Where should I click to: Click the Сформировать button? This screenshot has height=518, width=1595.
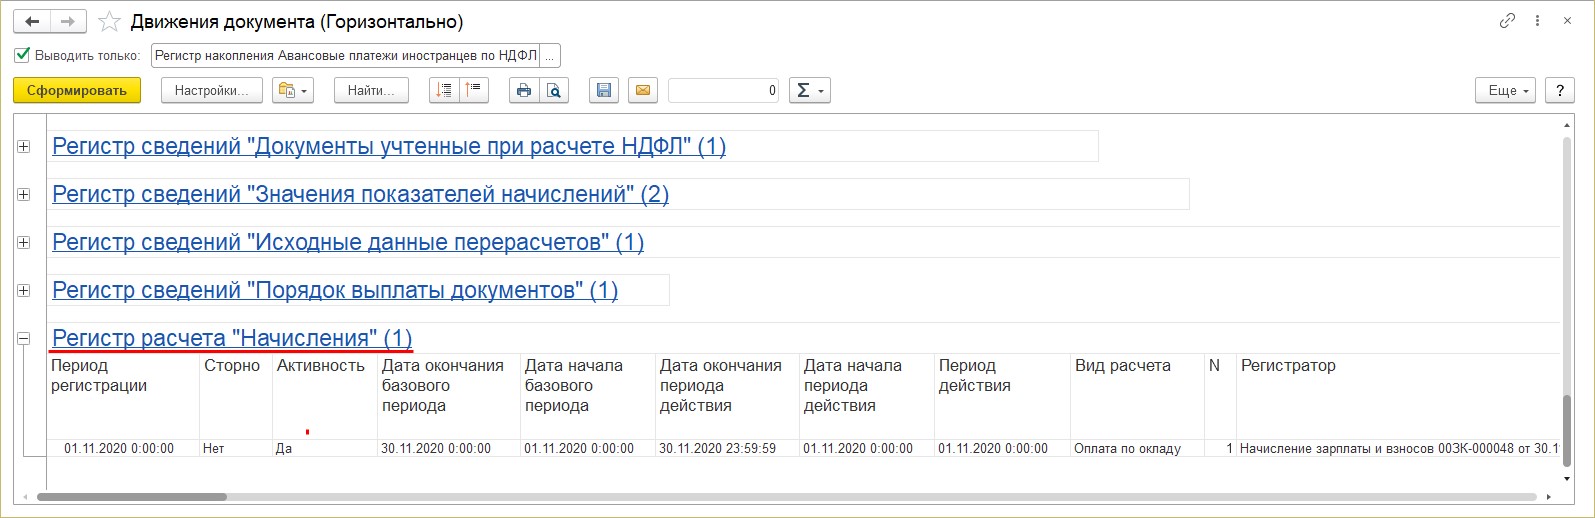pos(77,90)
